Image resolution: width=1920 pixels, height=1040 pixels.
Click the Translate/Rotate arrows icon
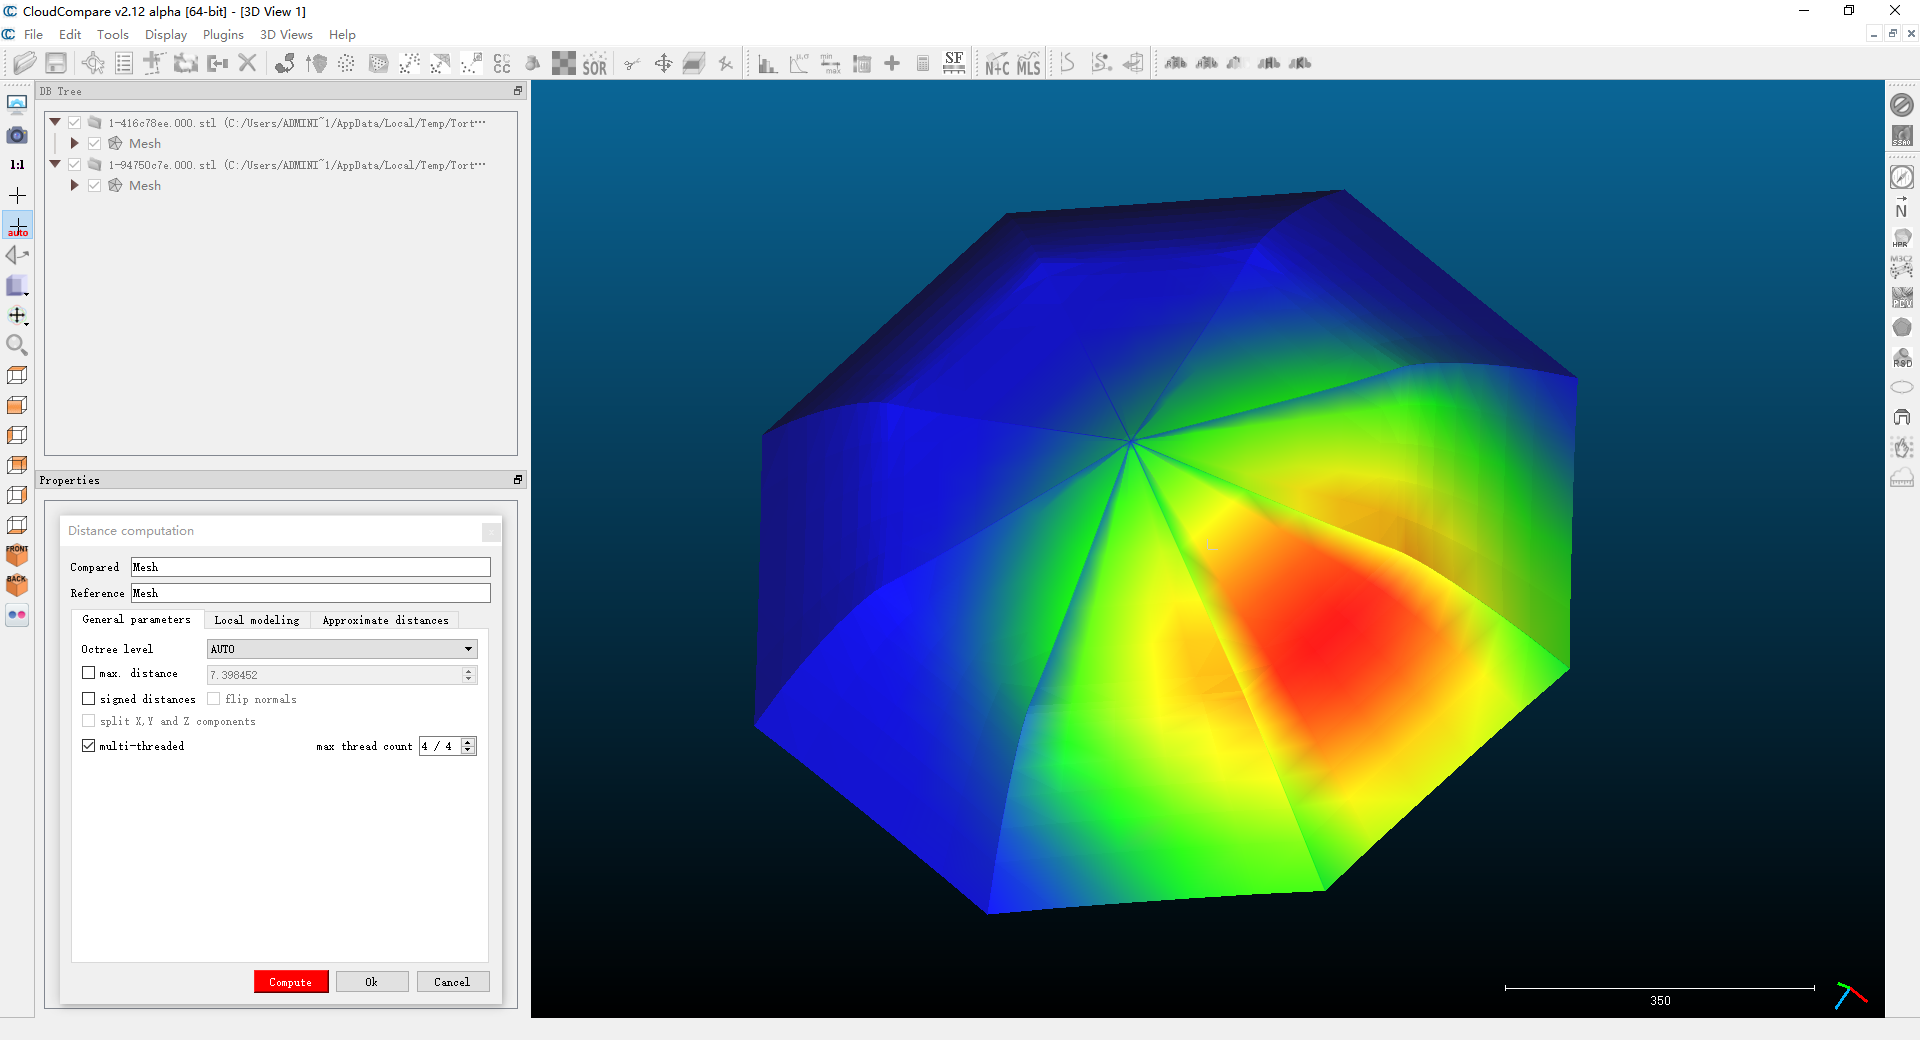663,63
